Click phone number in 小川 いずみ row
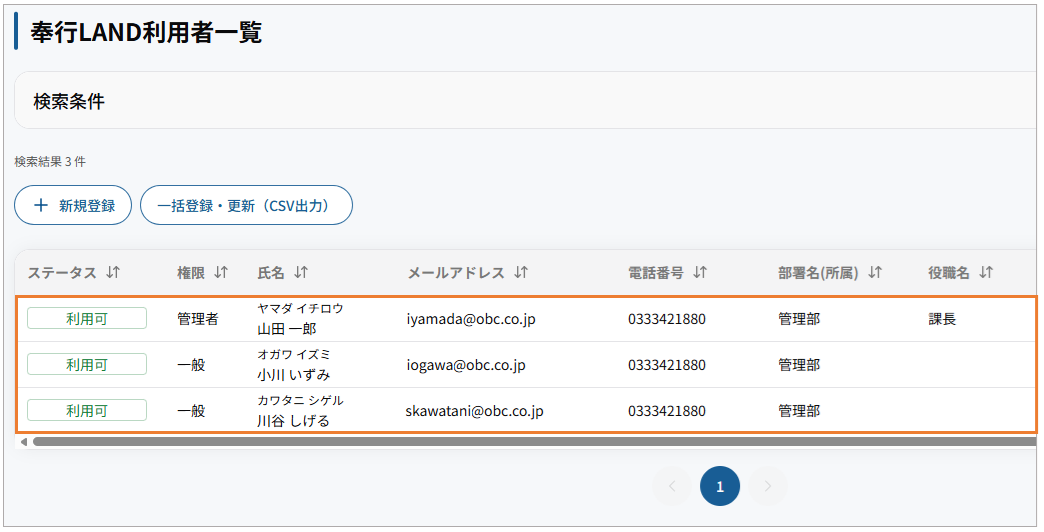1044x532 pixels. pyautogui.click(x=666, y=365)
